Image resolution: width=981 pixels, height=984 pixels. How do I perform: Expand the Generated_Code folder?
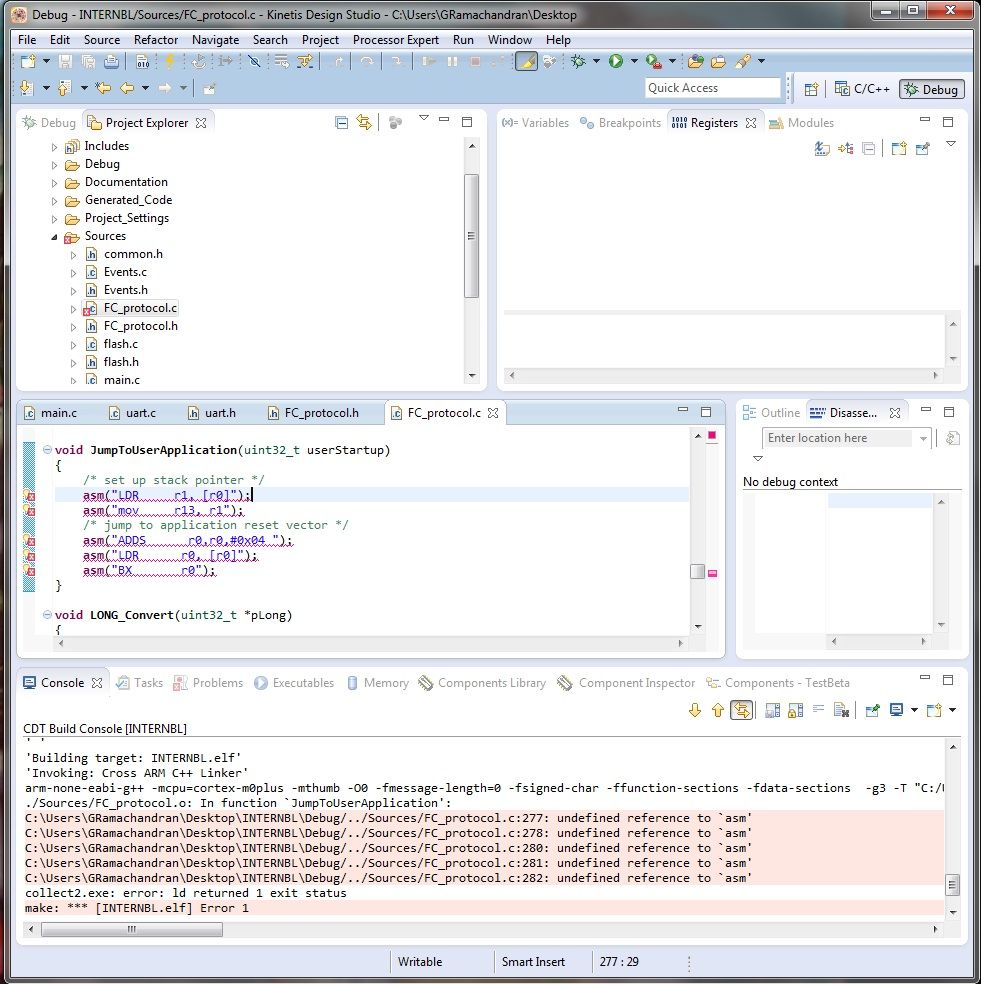click(55, 201)
